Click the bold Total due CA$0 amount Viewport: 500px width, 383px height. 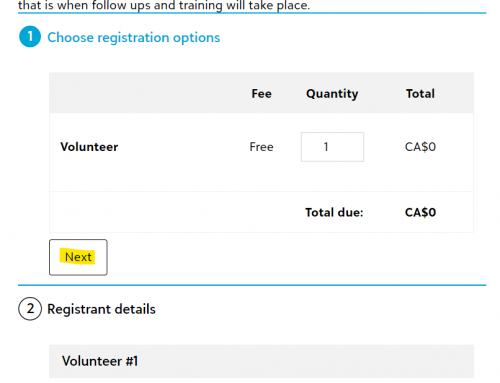[x=420, y=212]
